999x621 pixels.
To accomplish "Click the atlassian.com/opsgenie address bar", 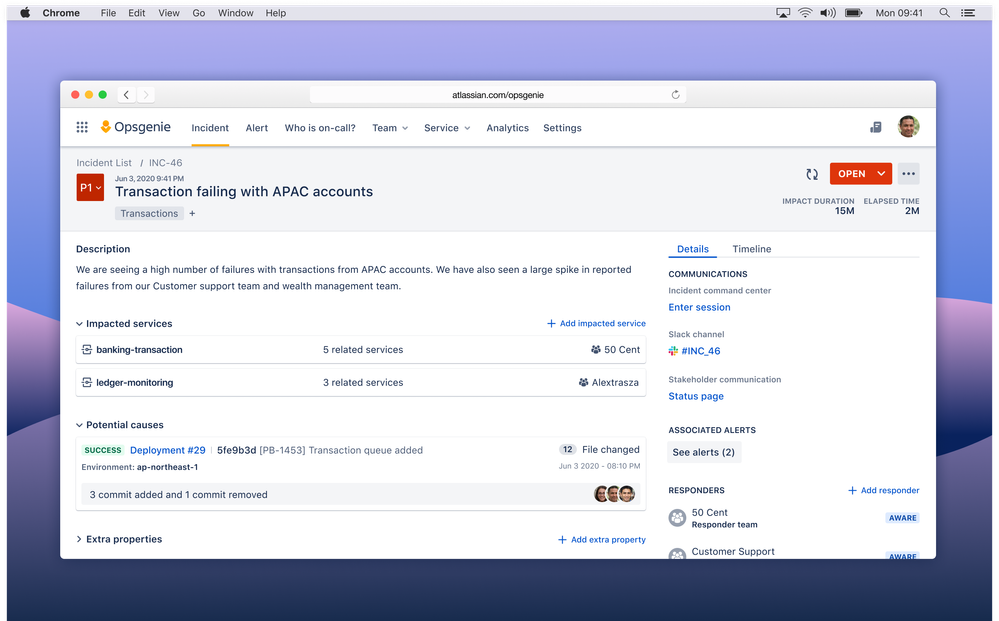I will coord(498,95).
